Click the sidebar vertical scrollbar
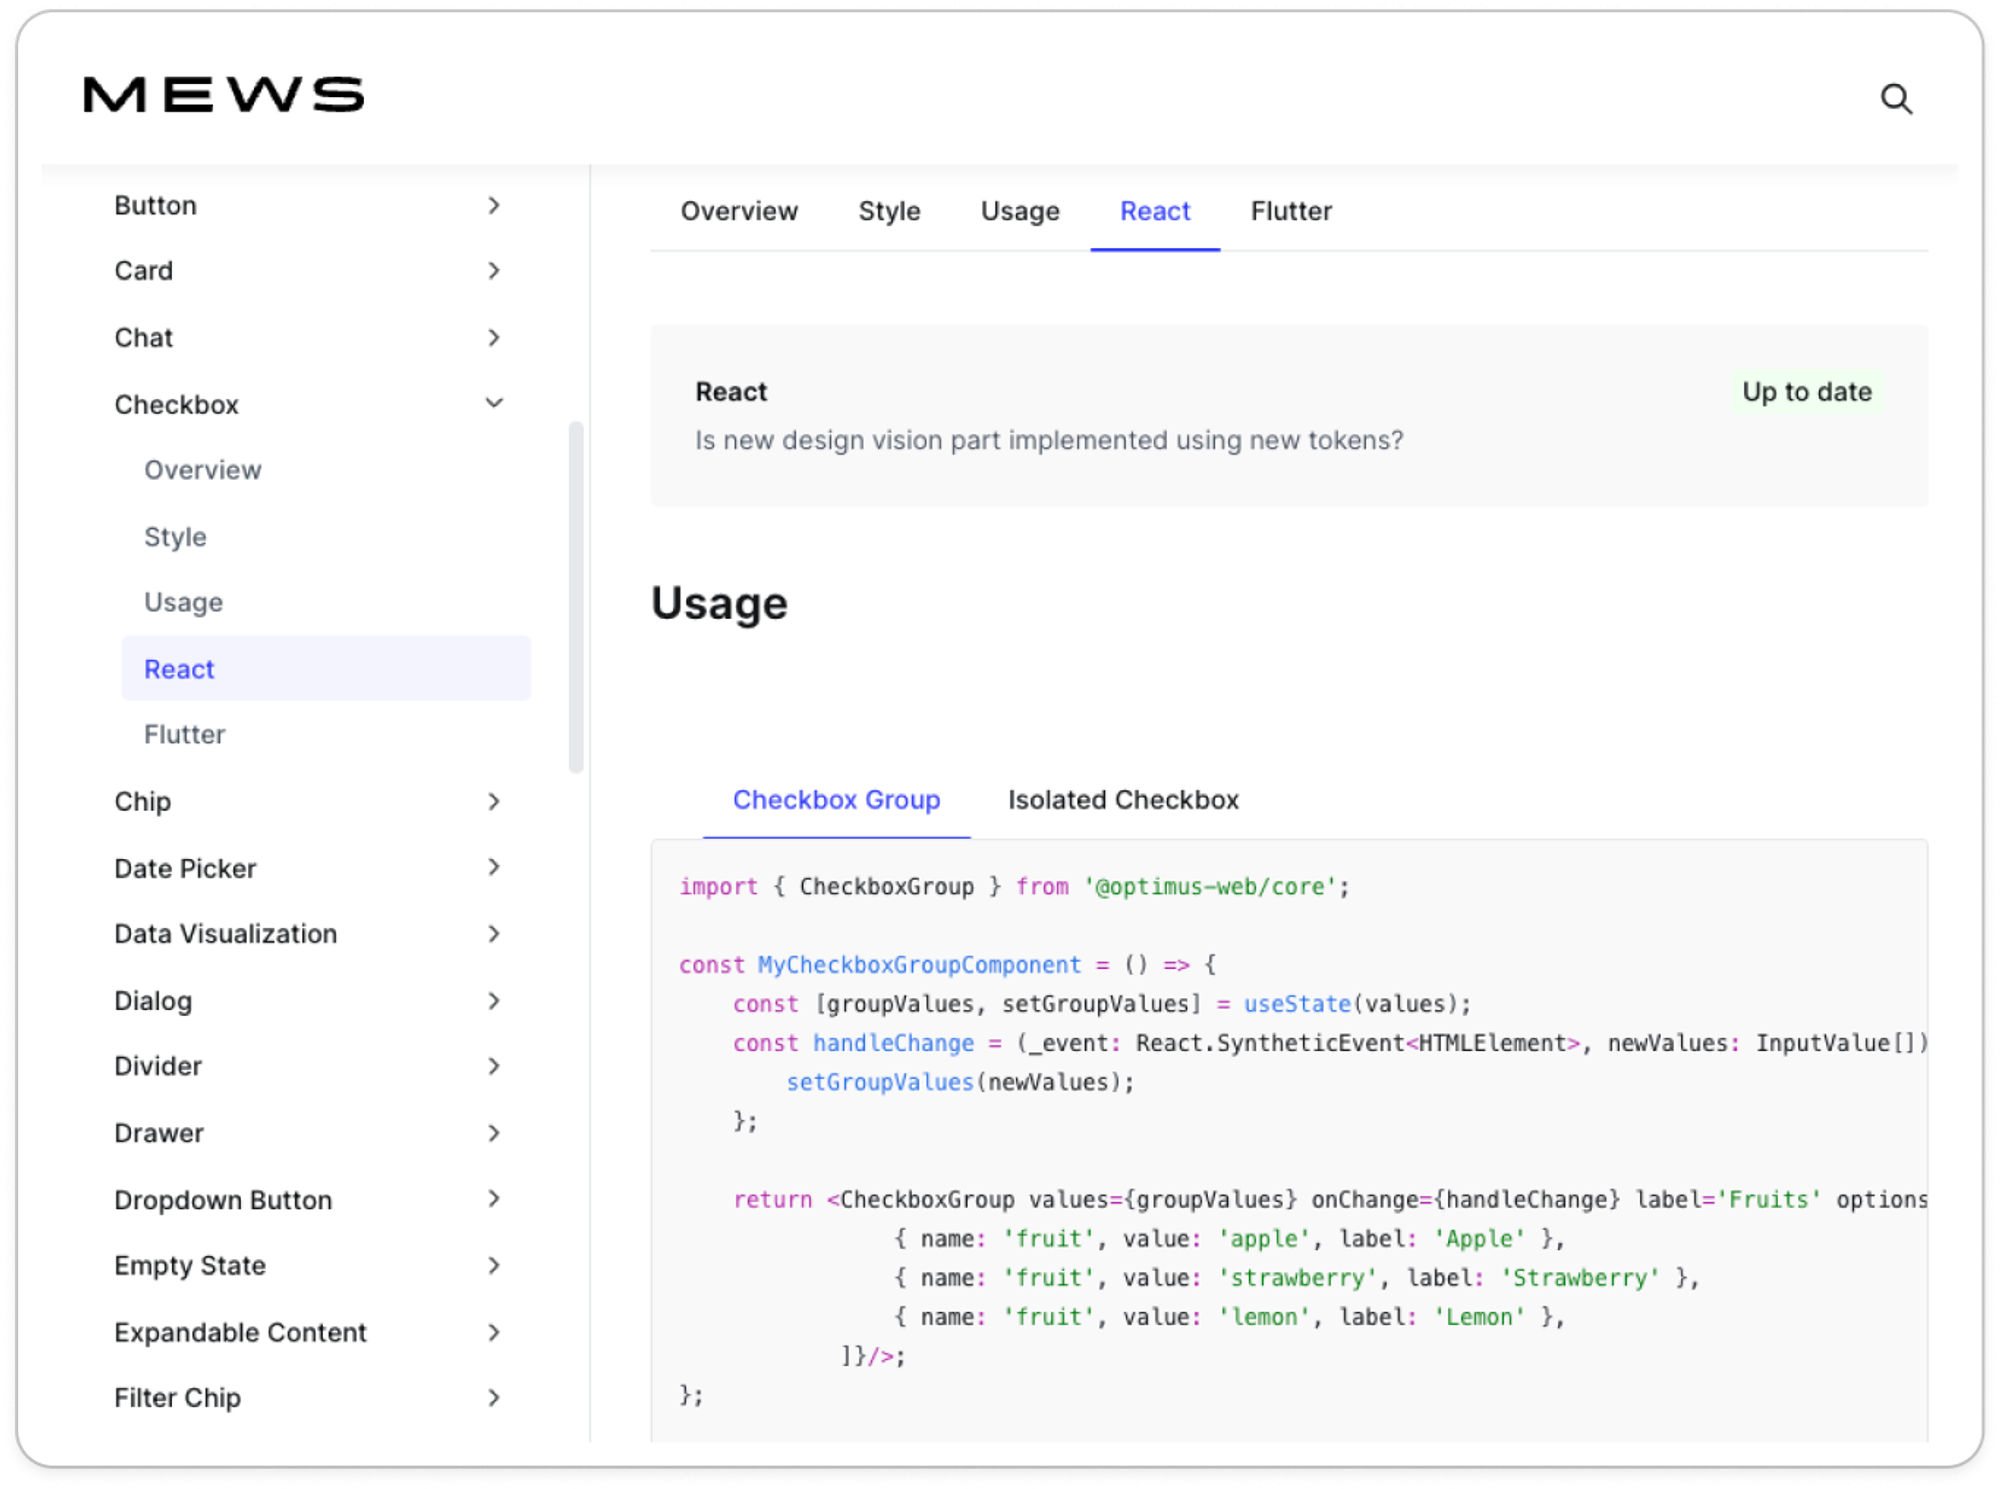The height and width of the screenshot is (1489, 2000). pyautogui.click(x=576, y=597)
